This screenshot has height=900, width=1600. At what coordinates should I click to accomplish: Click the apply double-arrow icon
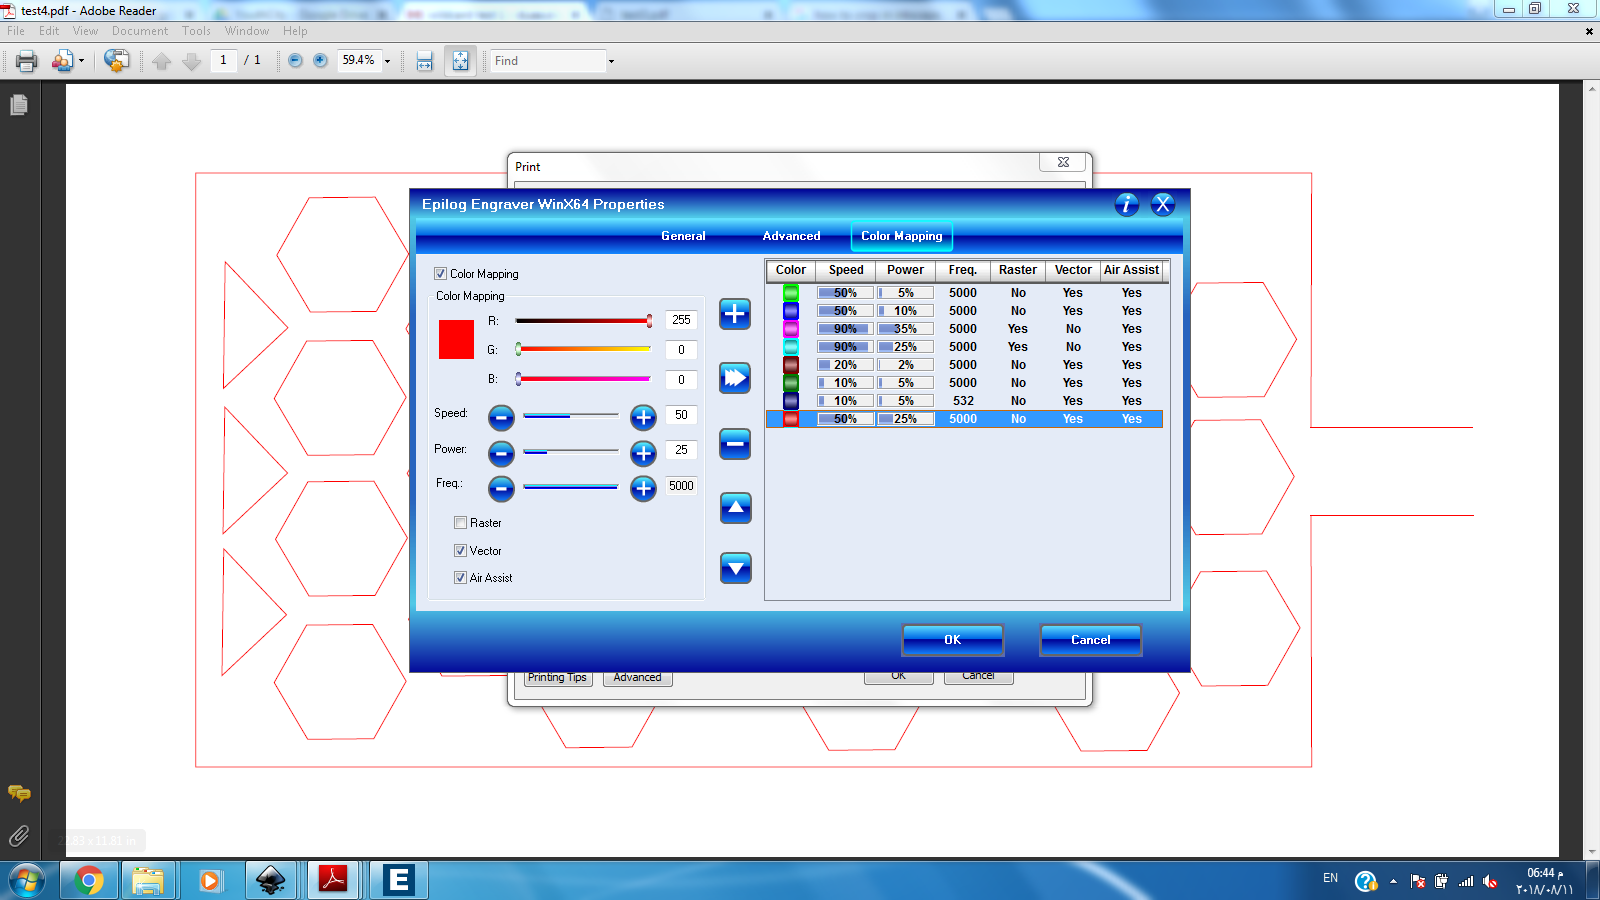(x=735, y=378)
